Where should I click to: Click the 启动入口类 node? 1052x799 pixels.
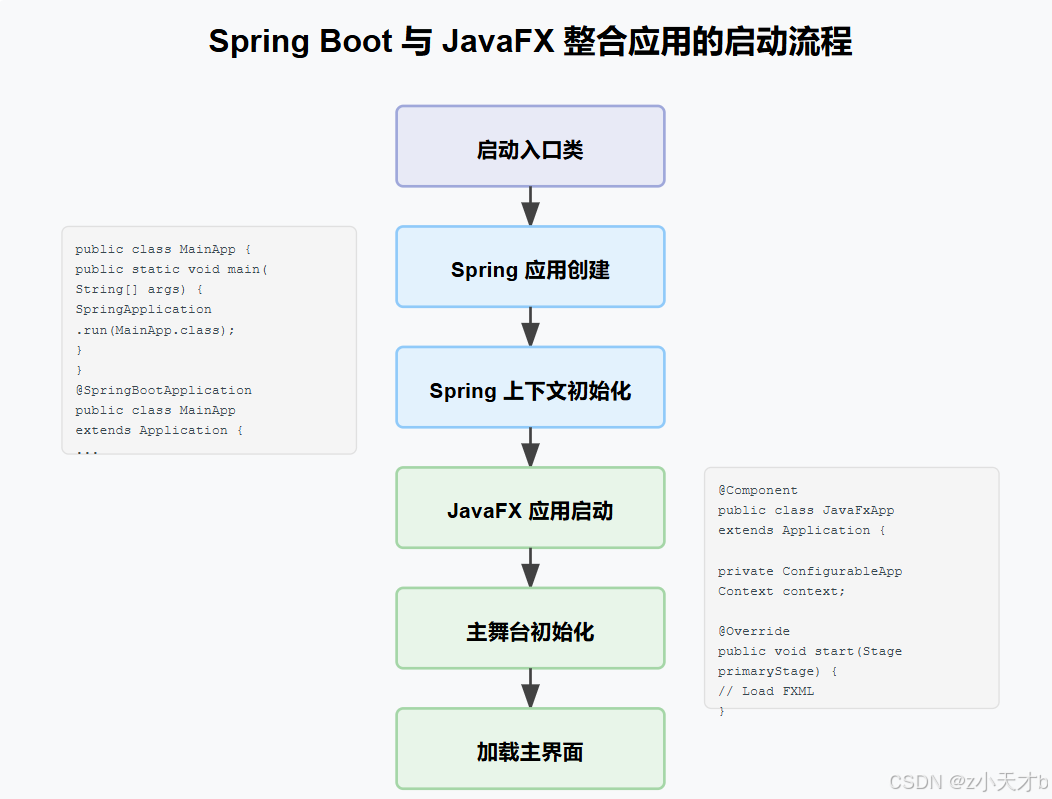pyautogui.click(x=530, y=146)
